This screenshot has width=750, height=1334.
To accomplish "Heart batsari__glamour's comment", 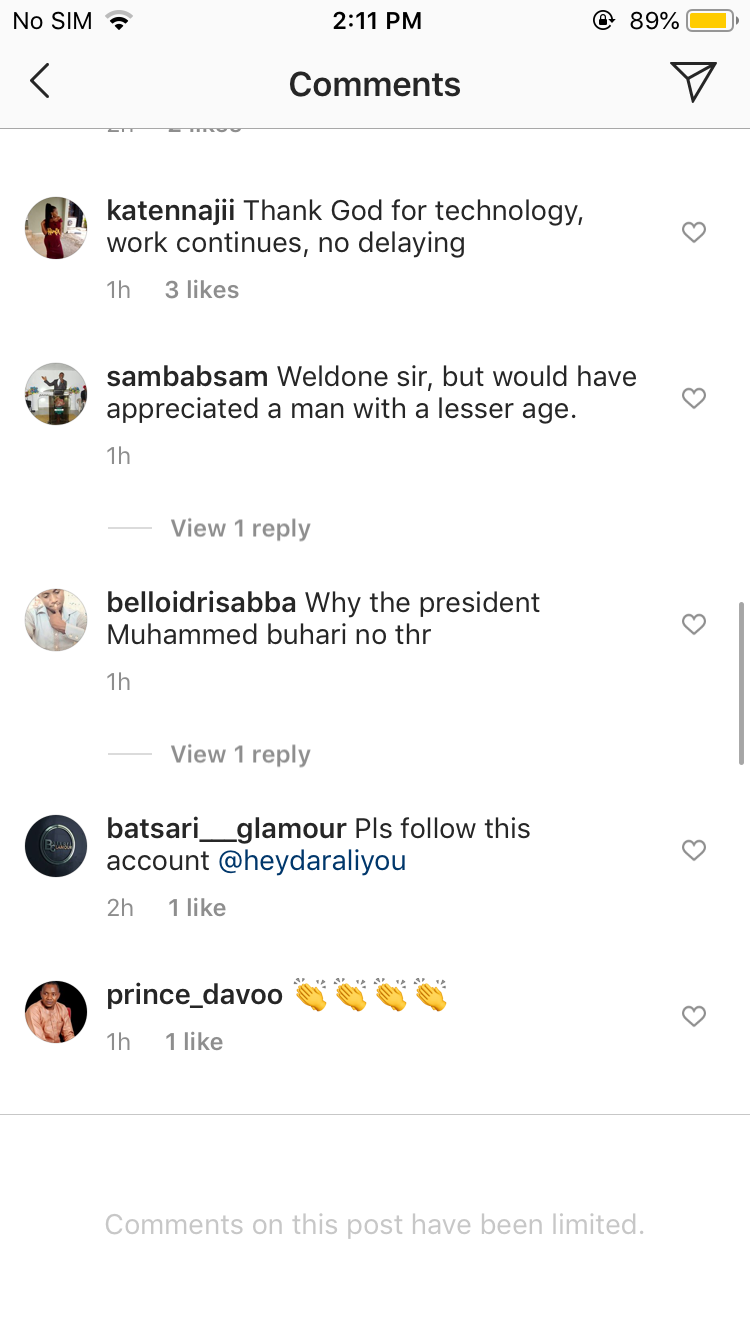I will tap(694, 850).
